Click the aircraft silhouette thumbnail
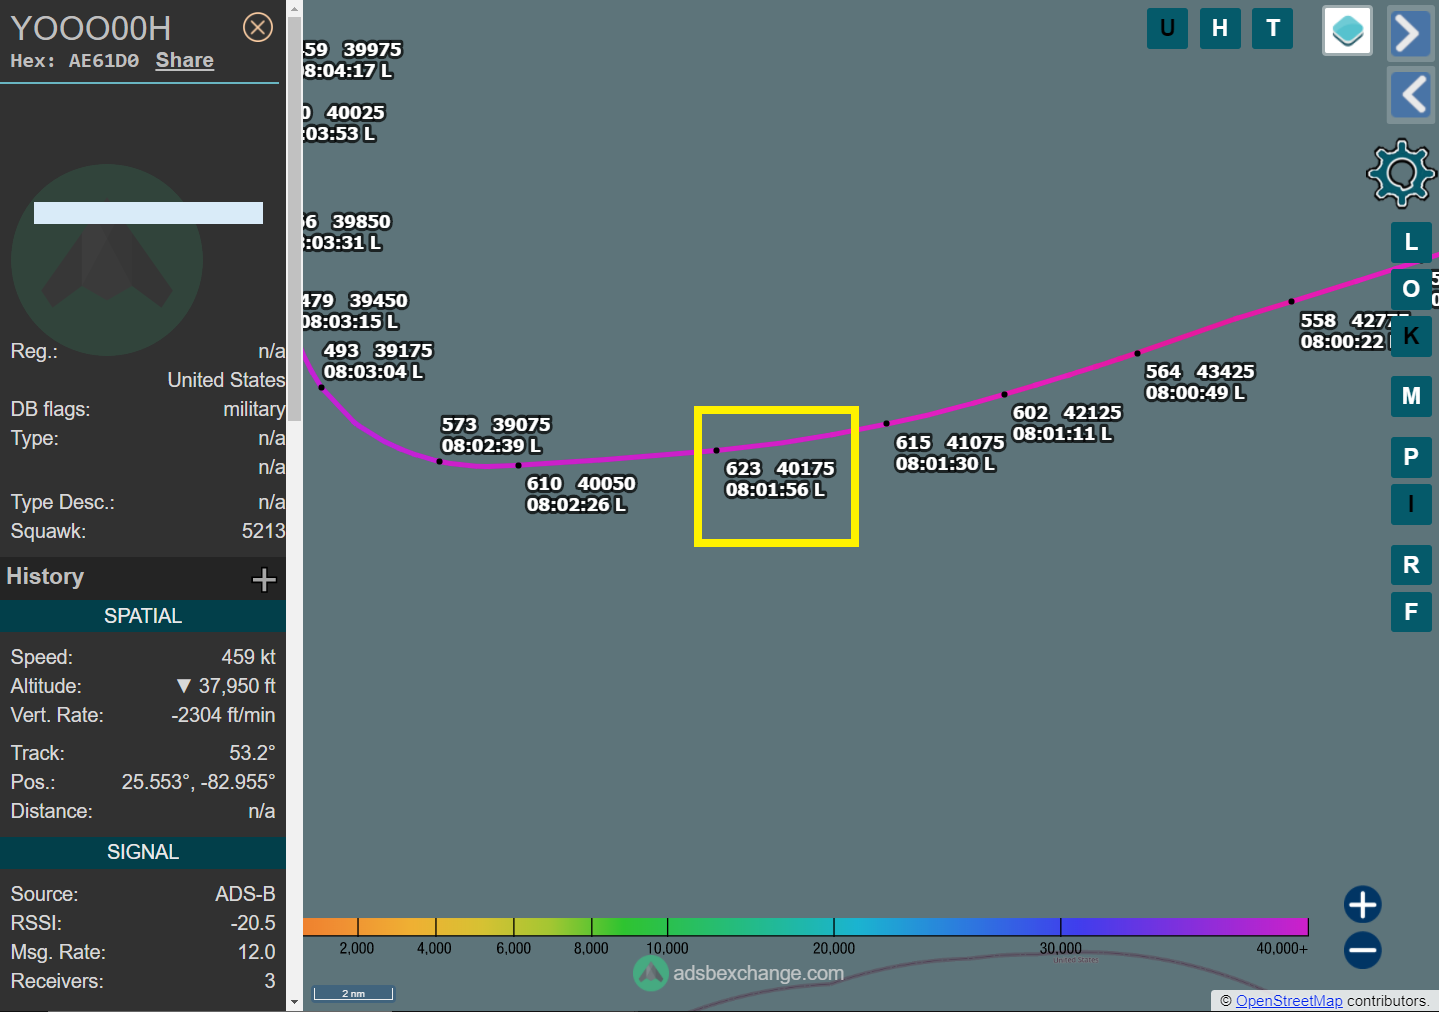This screenshot has height=1012, width=1439. coord(107,260)
